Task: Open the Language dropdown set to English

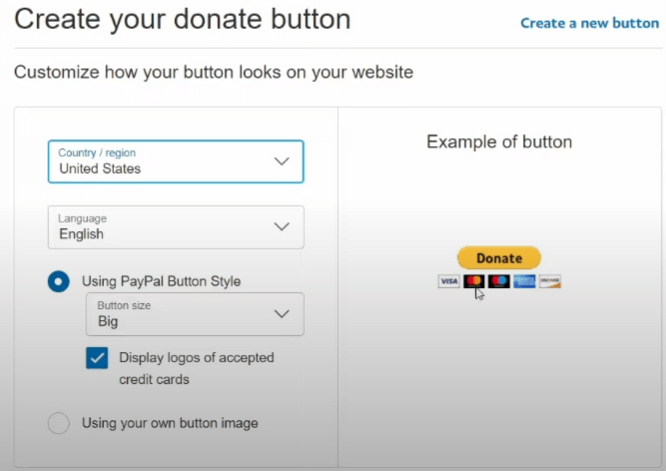Action: pos(175,227)
